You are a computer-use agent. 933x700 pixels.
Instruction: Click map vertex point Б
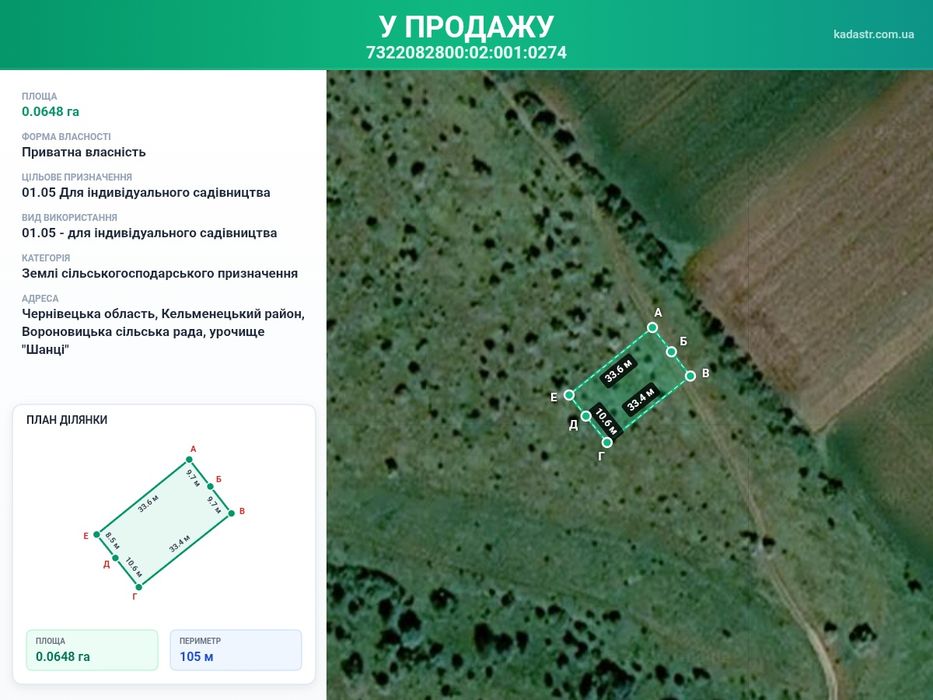(671, 352)
